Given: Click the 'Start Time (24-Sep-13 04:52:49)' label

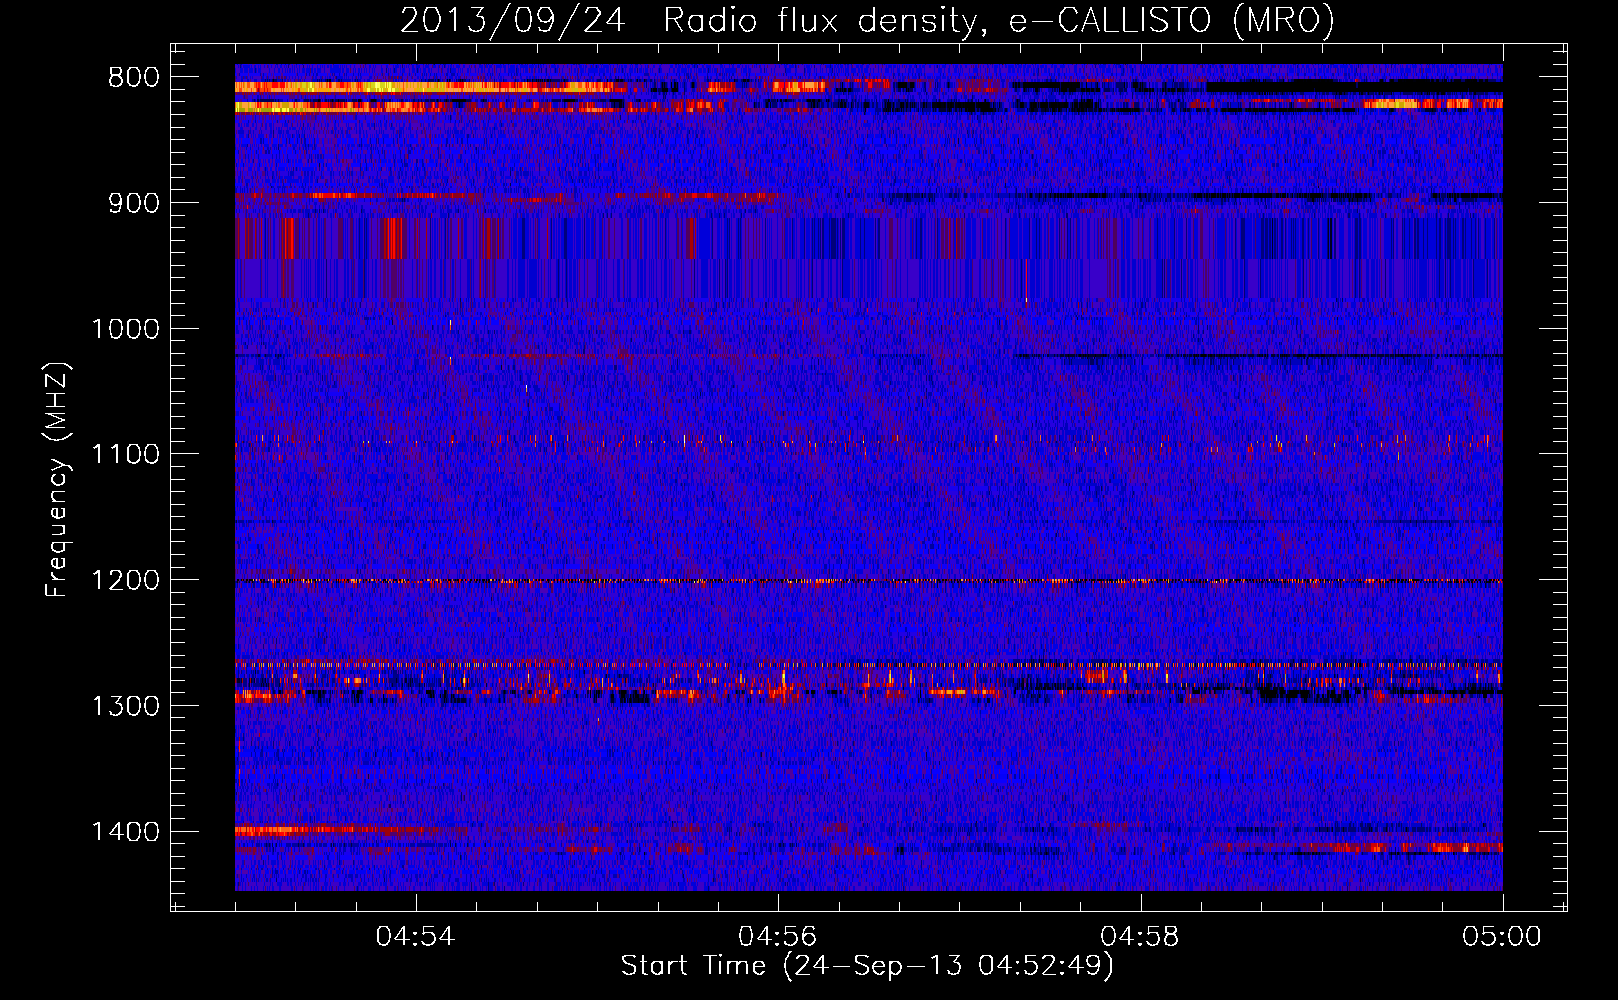Looking at the screenshot, I should (x=867, y=966).
